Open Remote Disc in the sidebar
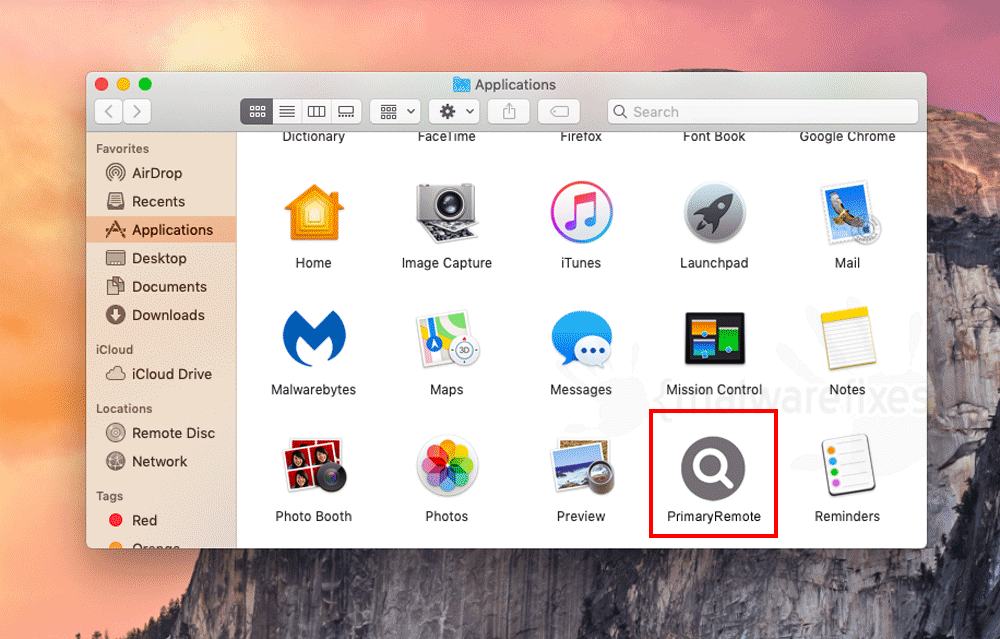Viewport: 1000px width, 639px height. tap(161, 433)
